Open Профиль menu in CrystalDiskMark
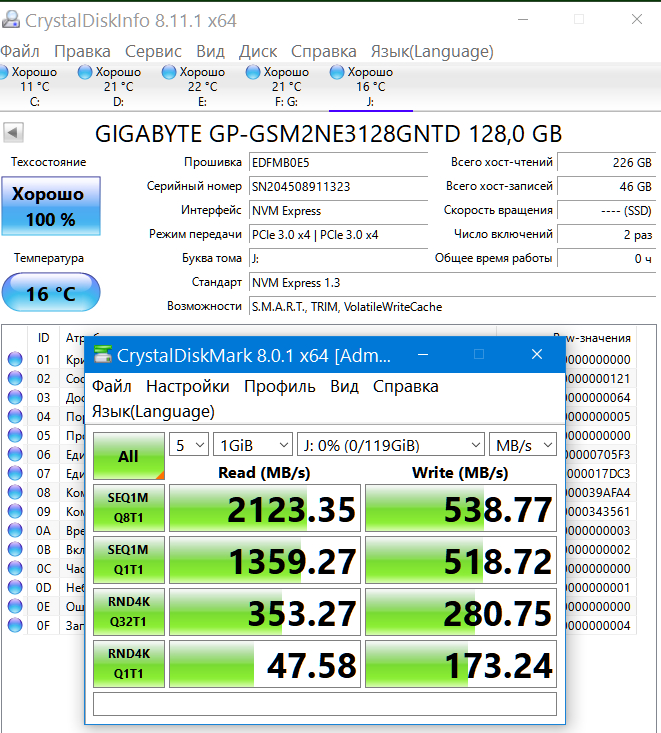Viewport: 661px width, 733px height. pyautogui.click(x=280, y=386)
